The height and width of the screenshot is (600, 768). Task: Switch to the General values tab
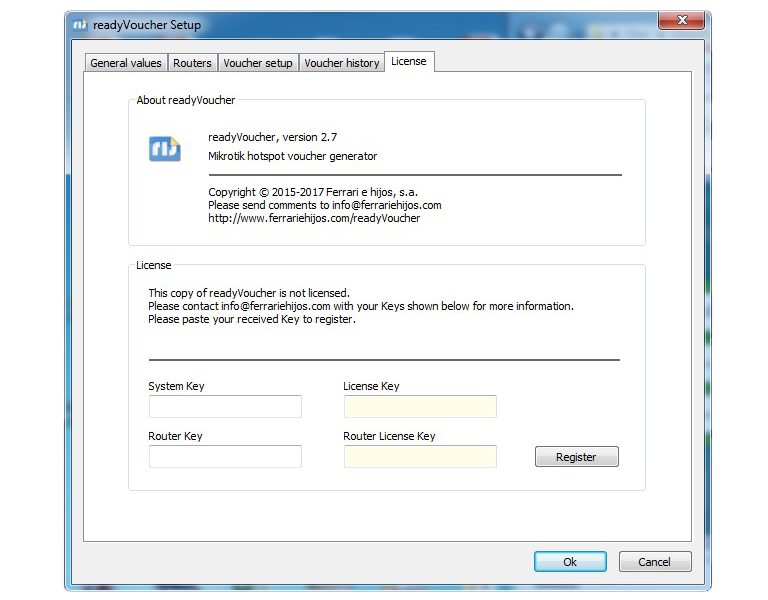pyautogui.click(x=125, y=63)
